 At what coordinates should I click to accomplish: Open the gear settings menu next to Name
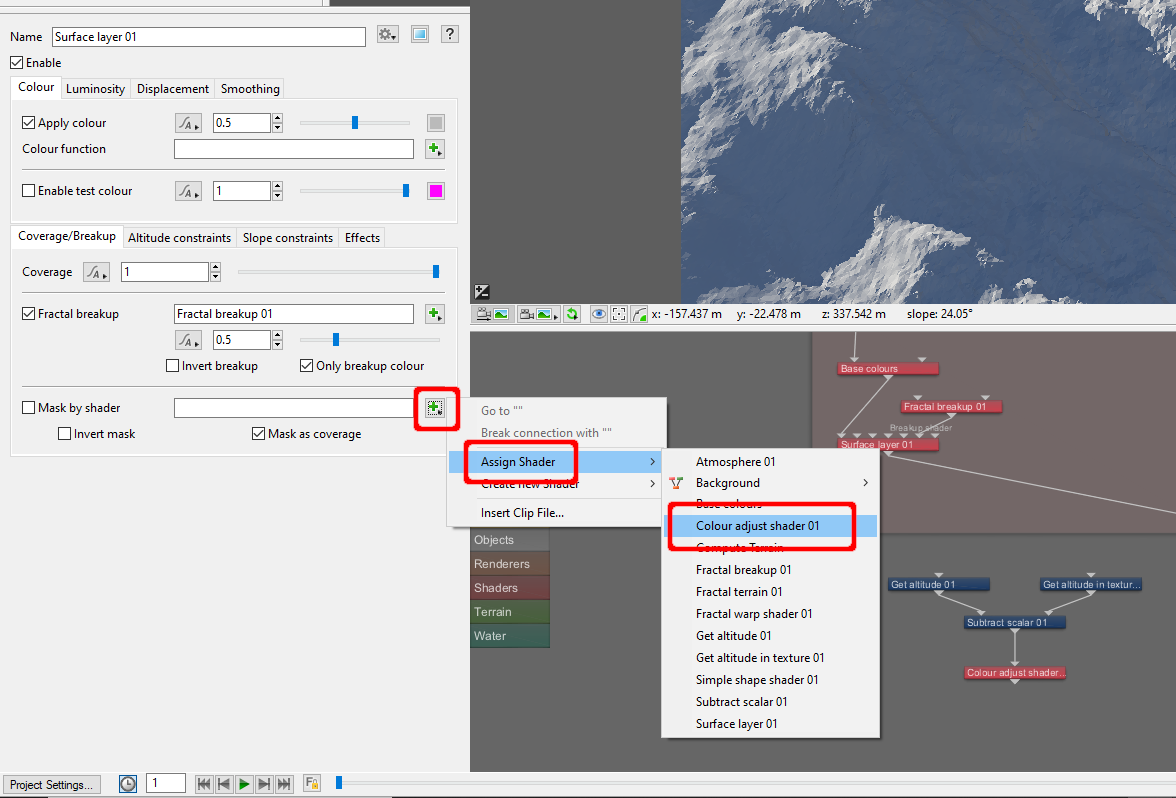[387, 34]
